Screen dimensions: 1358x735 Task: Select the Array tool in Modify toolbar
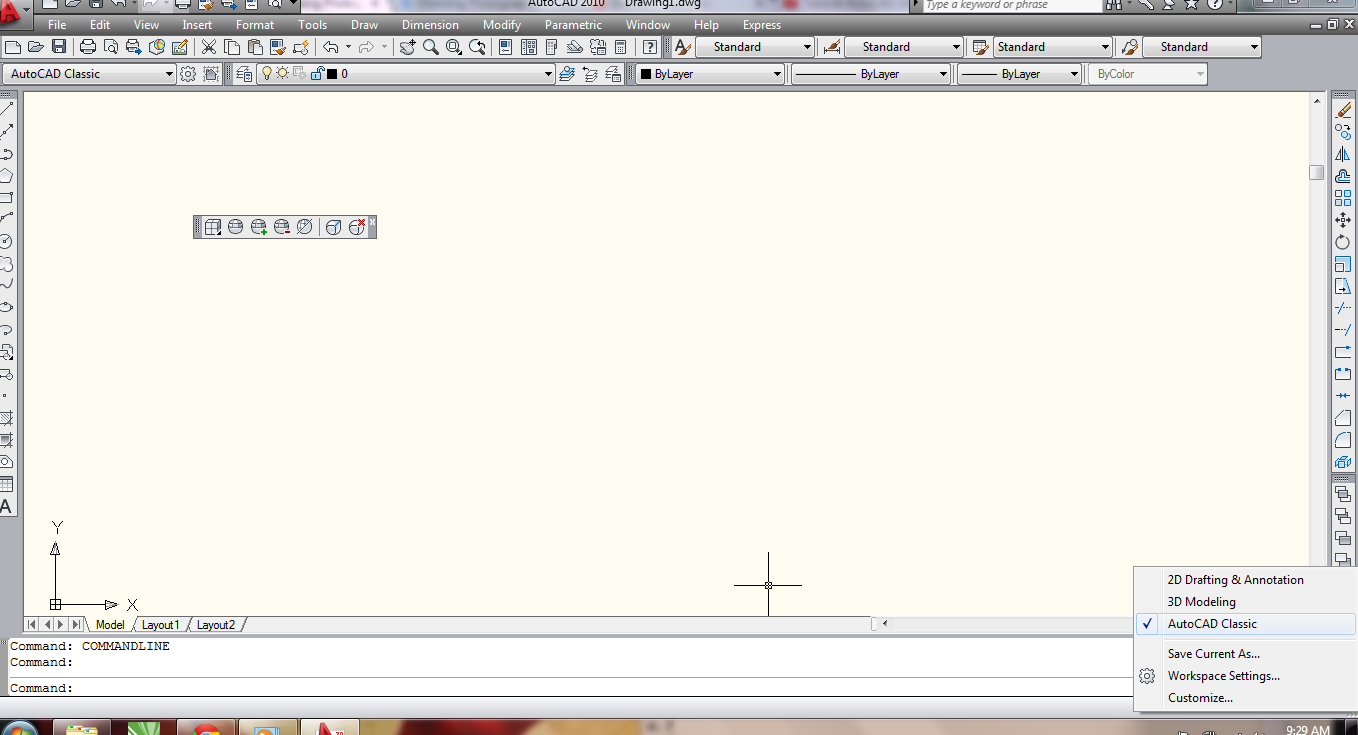[x=1343, y=198]
